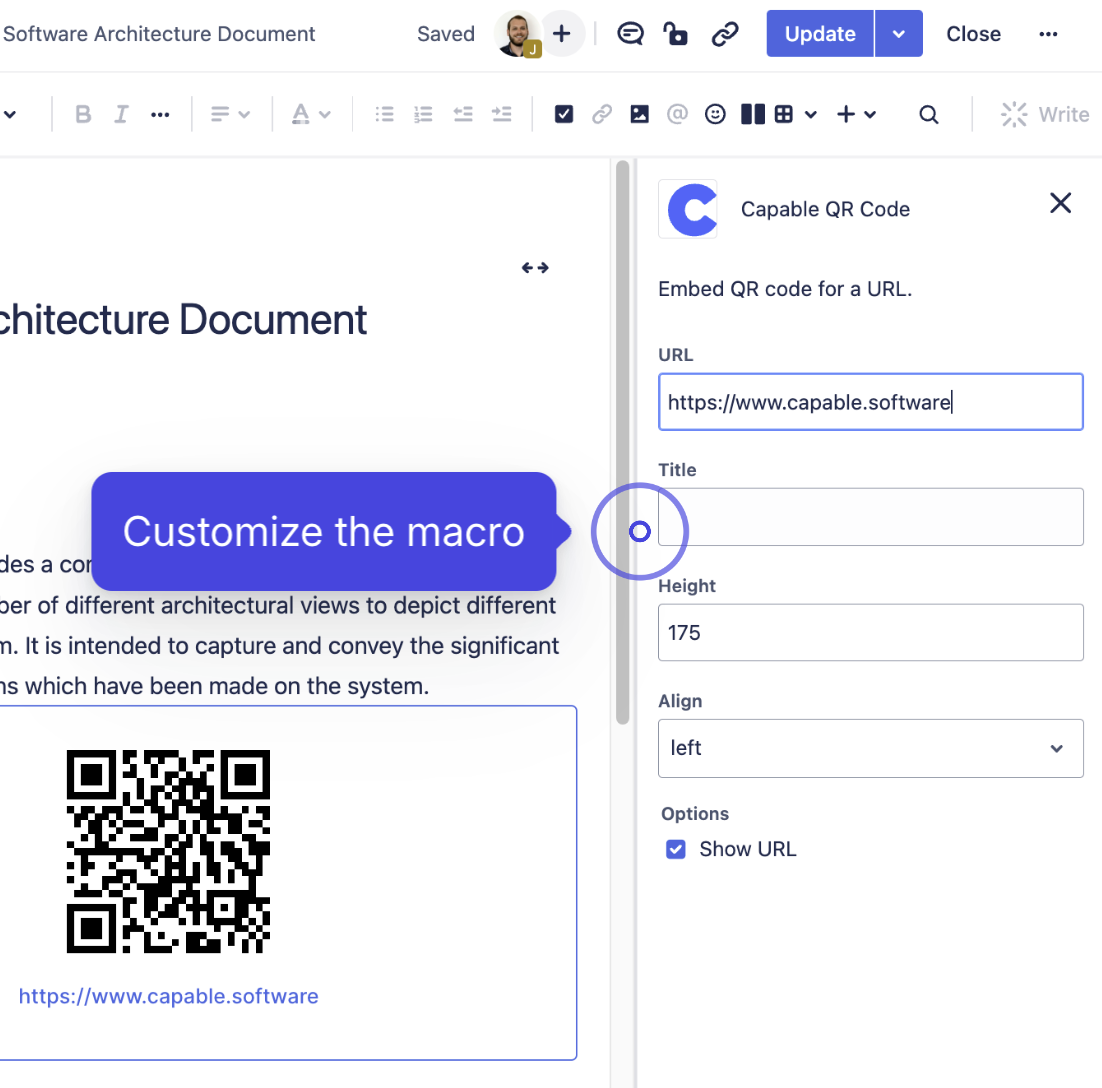1102x1088 pixels.
Task: Expand the arrow beside Update button
Action: (898, 34)
